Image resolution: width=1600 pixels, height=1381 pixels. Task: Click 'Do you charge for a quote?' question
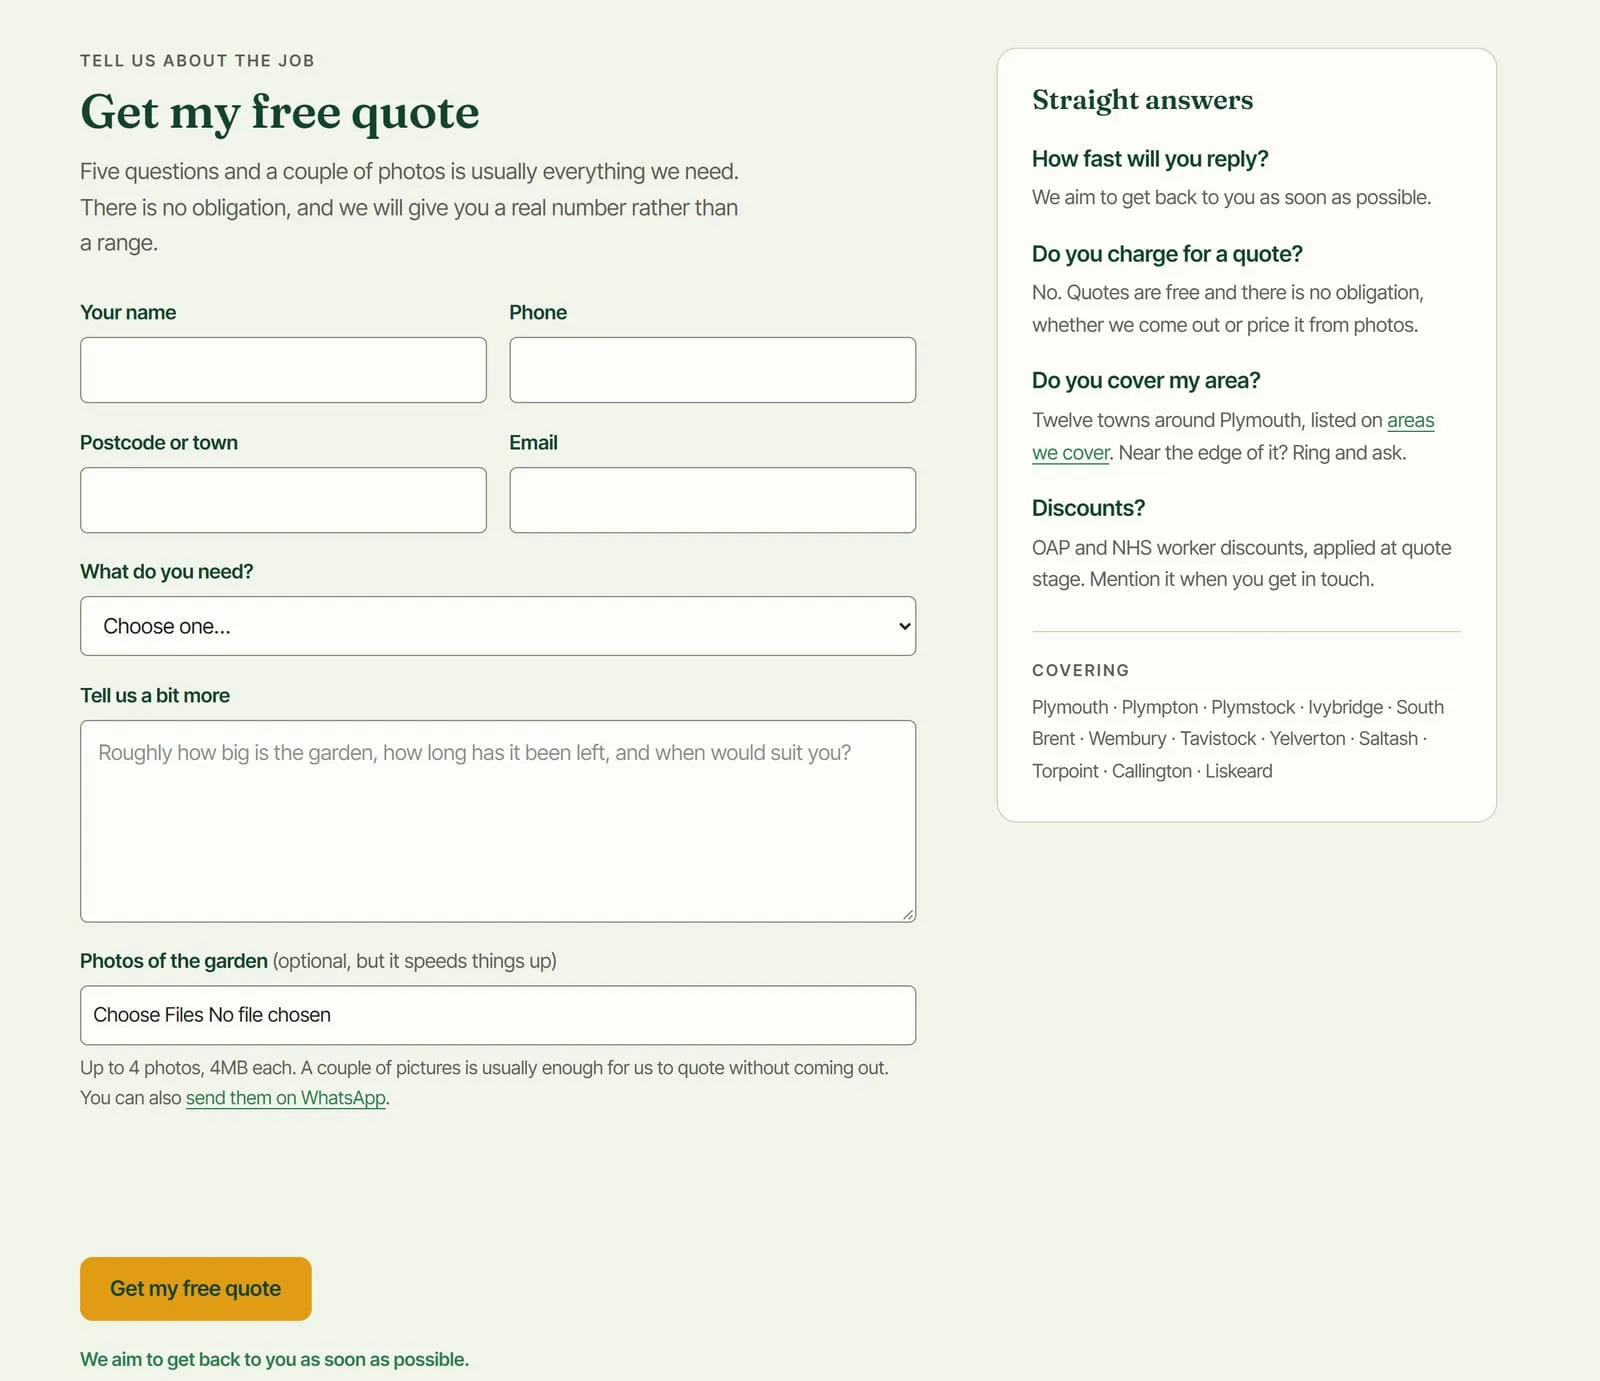1167,254
